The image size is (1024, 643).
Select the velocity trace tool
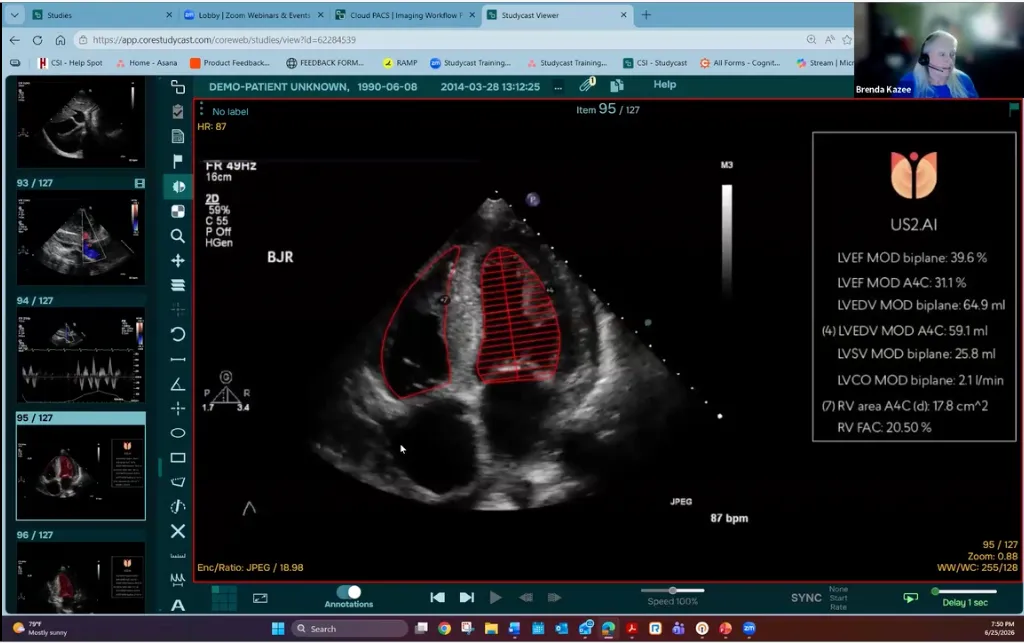click(178, 507)
